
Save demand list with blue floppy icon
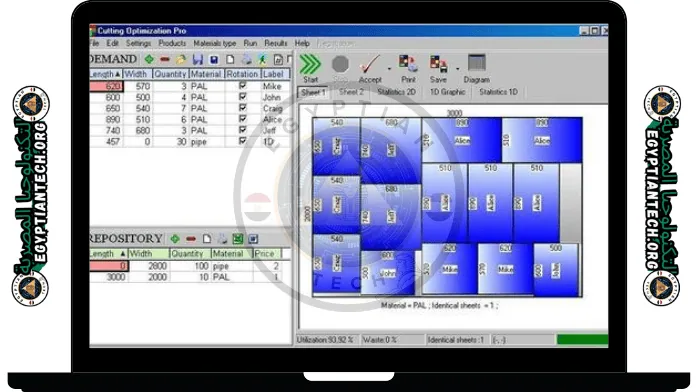198,59
